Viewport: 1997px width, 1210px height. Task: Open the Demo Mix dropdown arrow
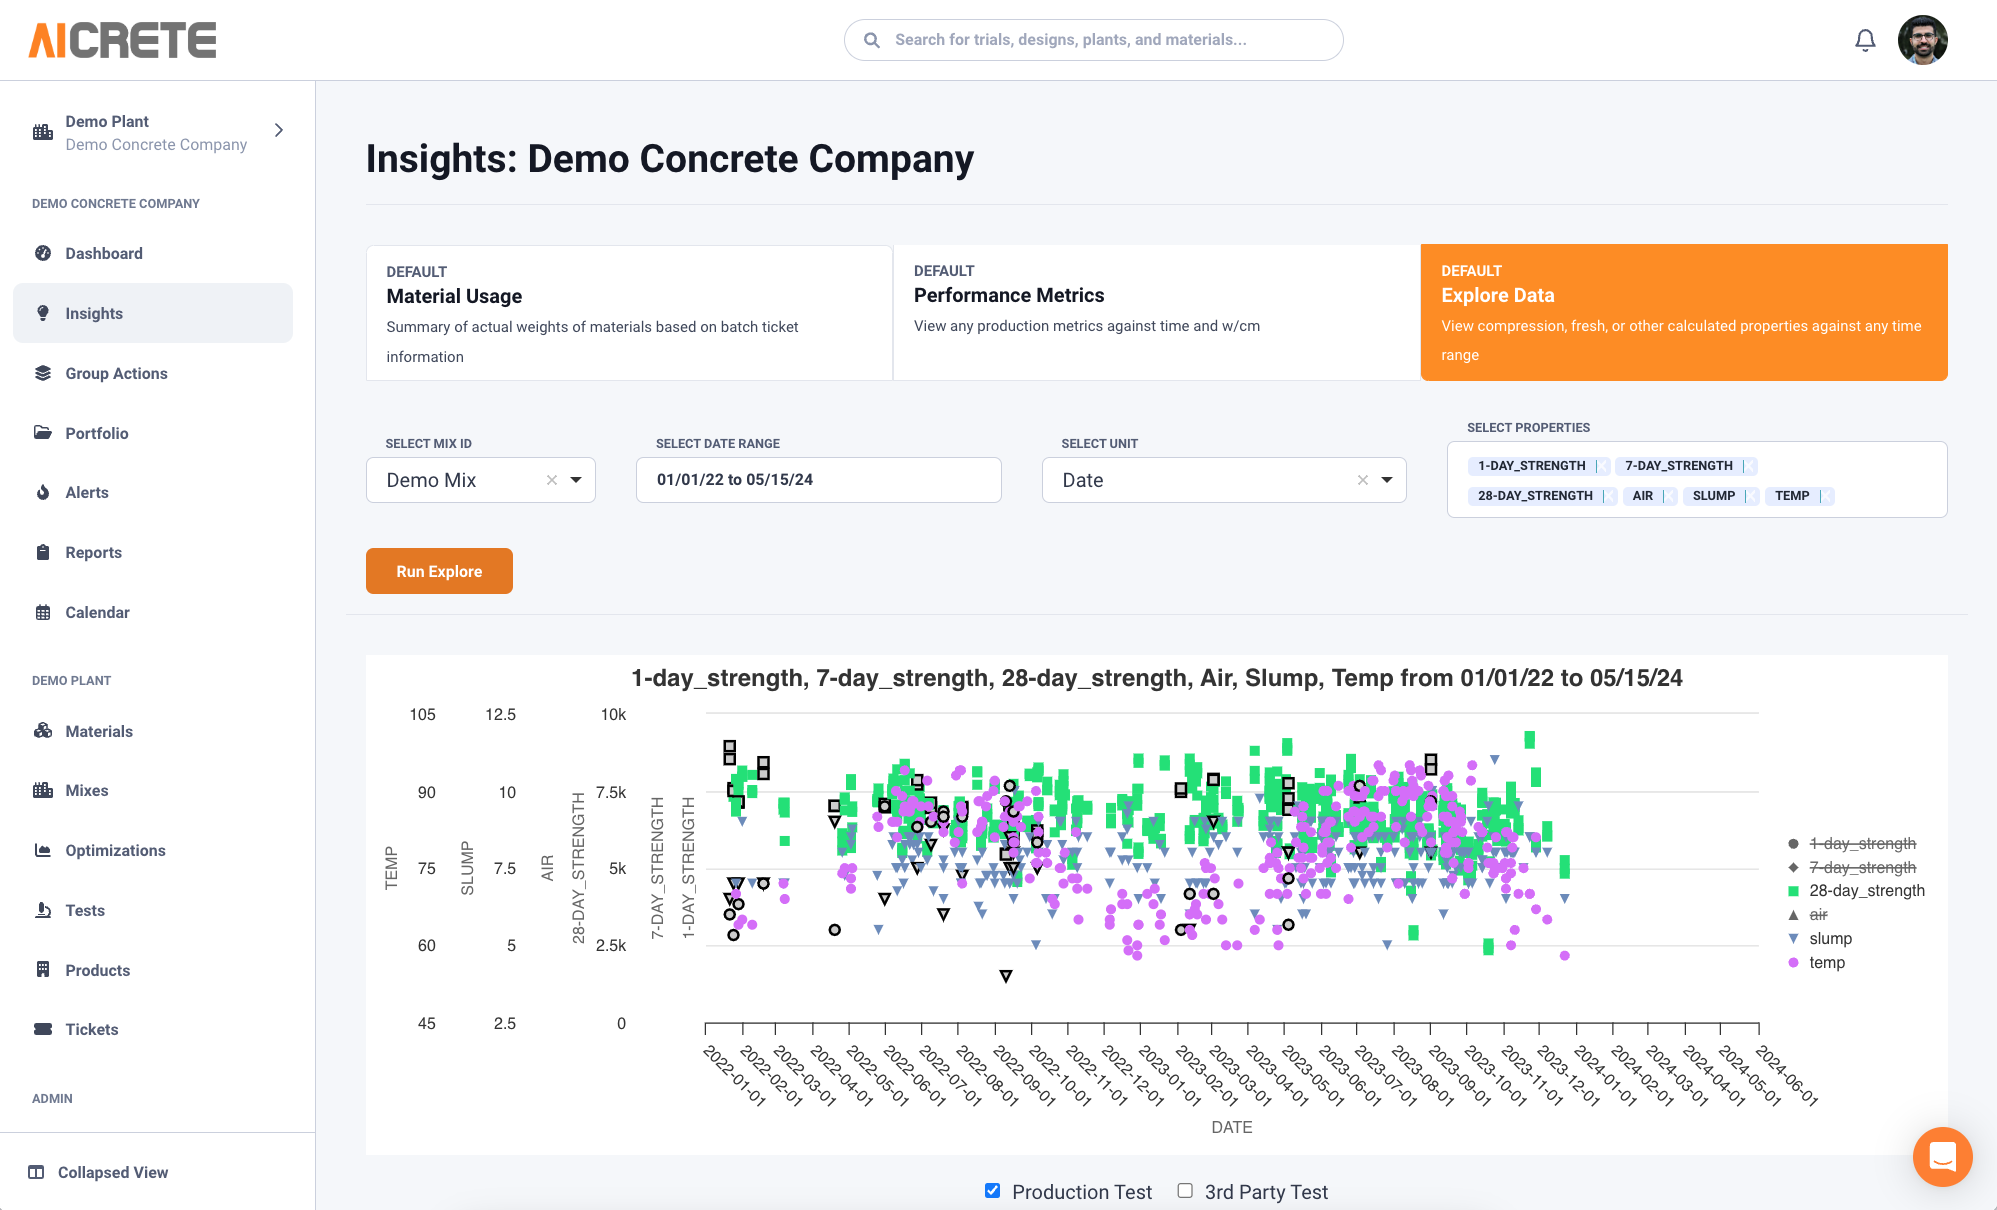point(576,480)
